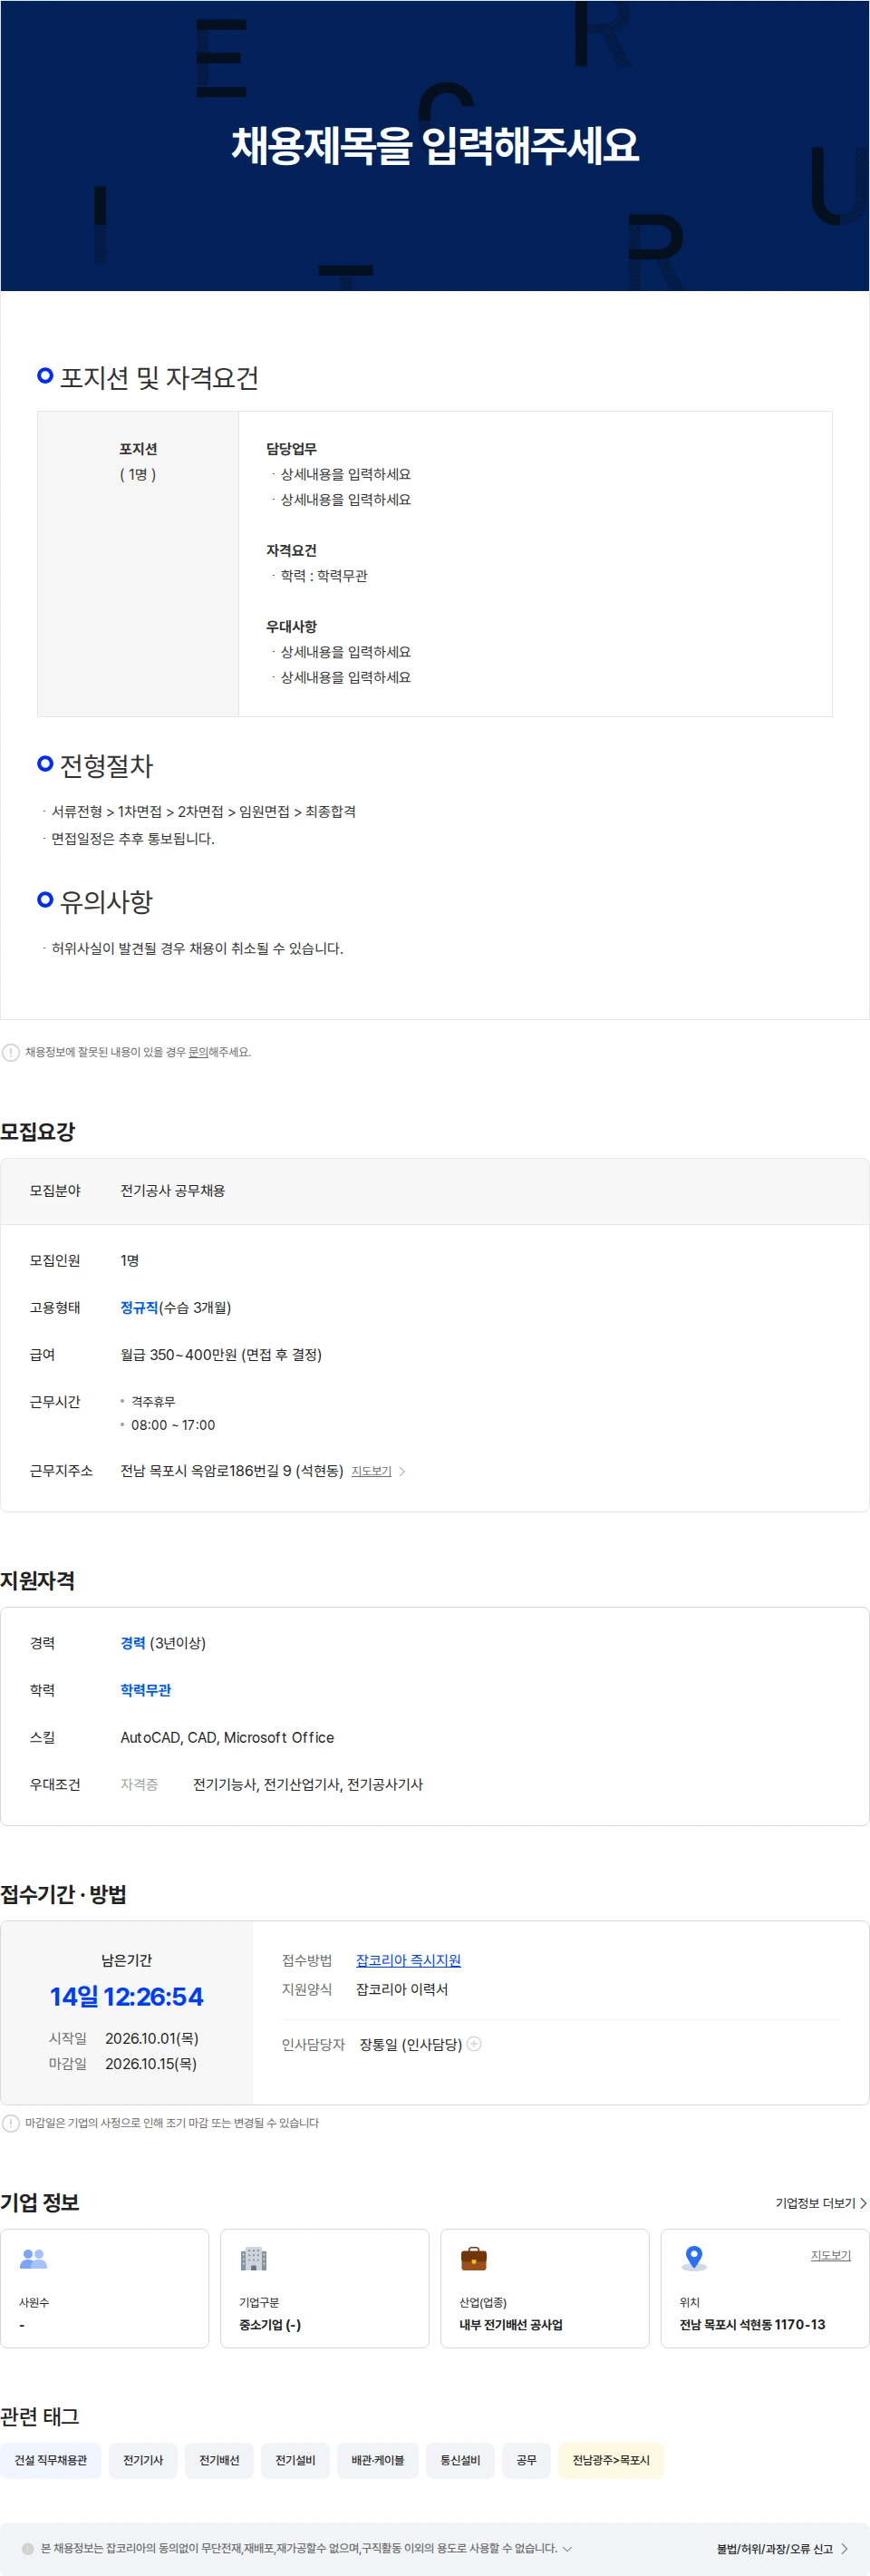Select 공무 tag

pyautogui.click(x=526, y=2460)
